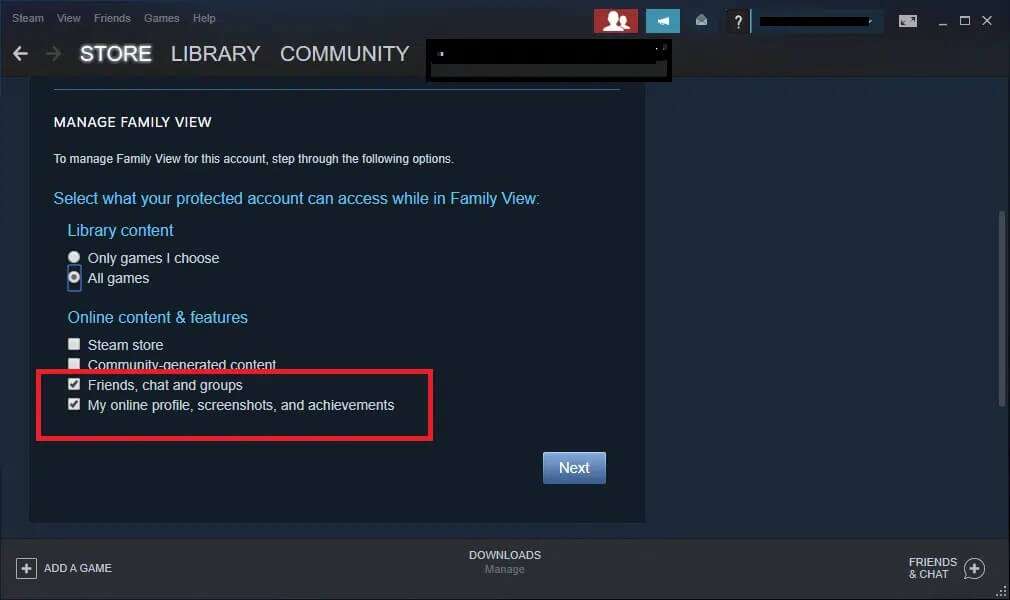Image resolution: width=1010 pixels, height=600 pixels.
Task: Click the Friends & Chat plus icon
Action: pyautogui.click(x=974, y=568)
